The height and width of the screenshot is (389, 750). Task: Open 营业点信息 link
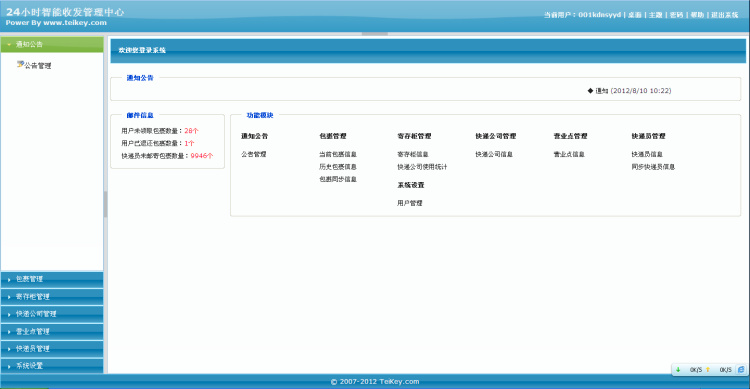[x=569, y=154]
